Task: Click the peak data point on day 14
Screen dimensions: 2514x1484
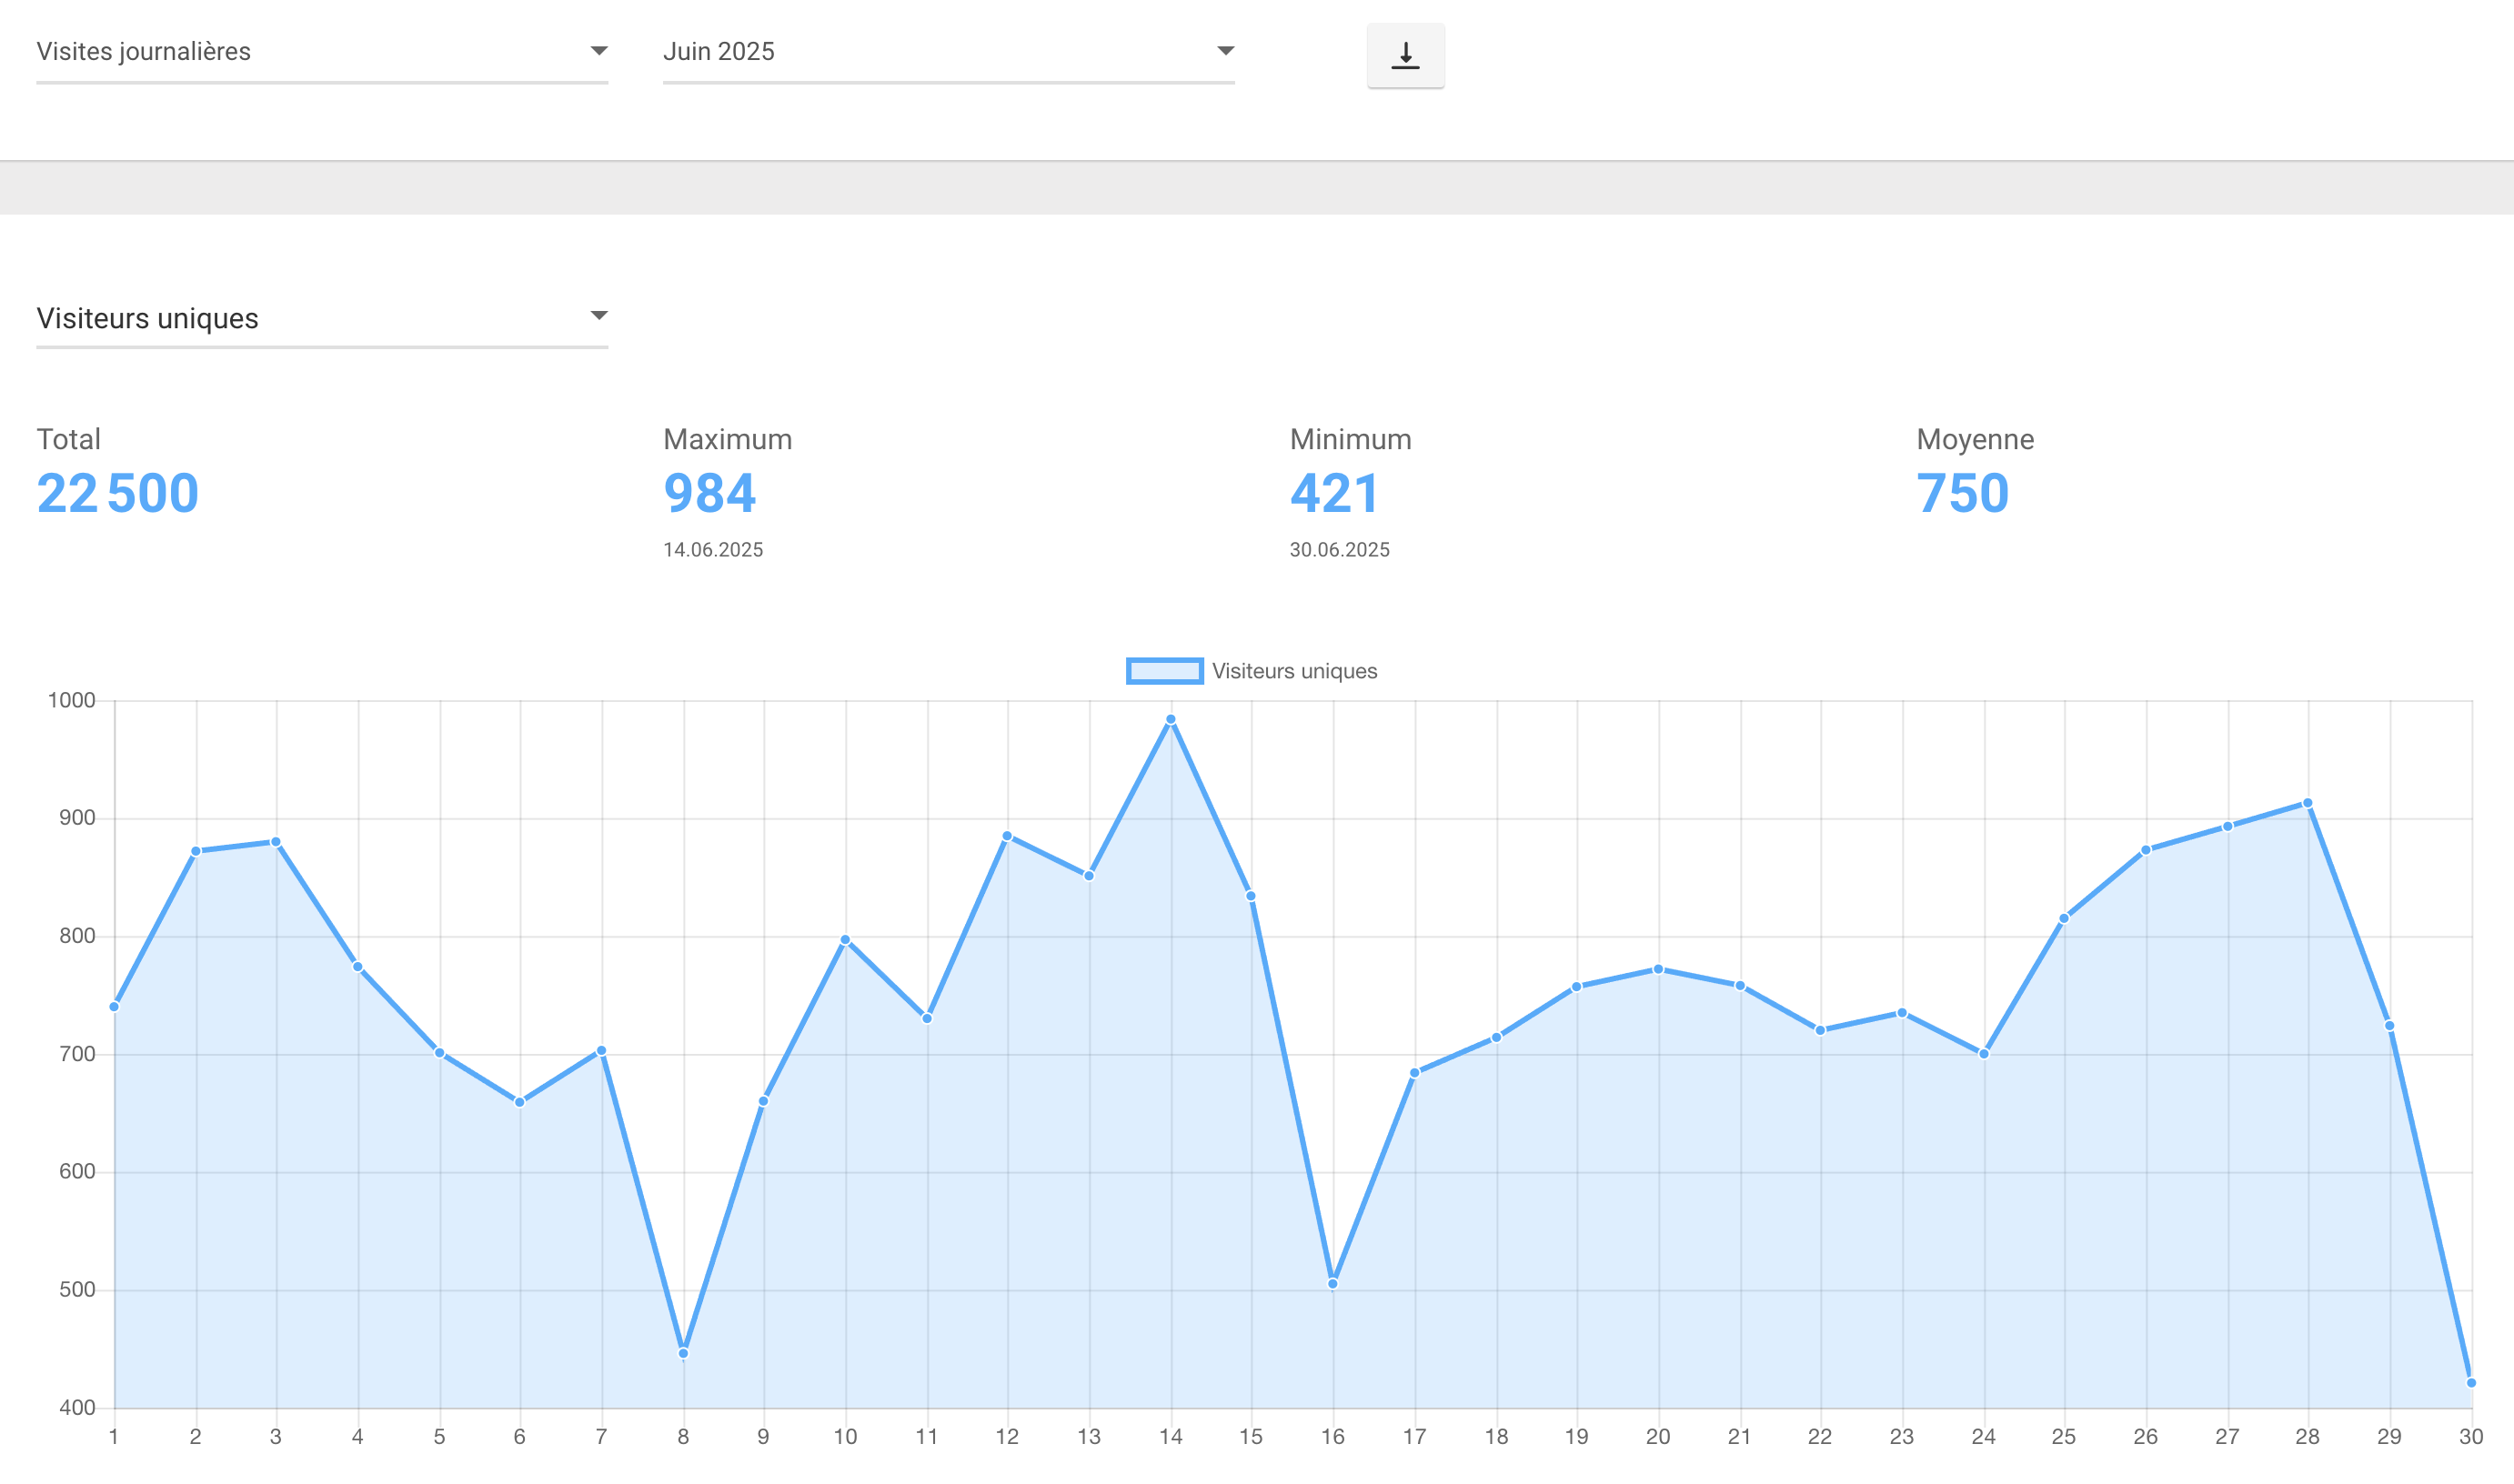Action: click(1170, 719)
